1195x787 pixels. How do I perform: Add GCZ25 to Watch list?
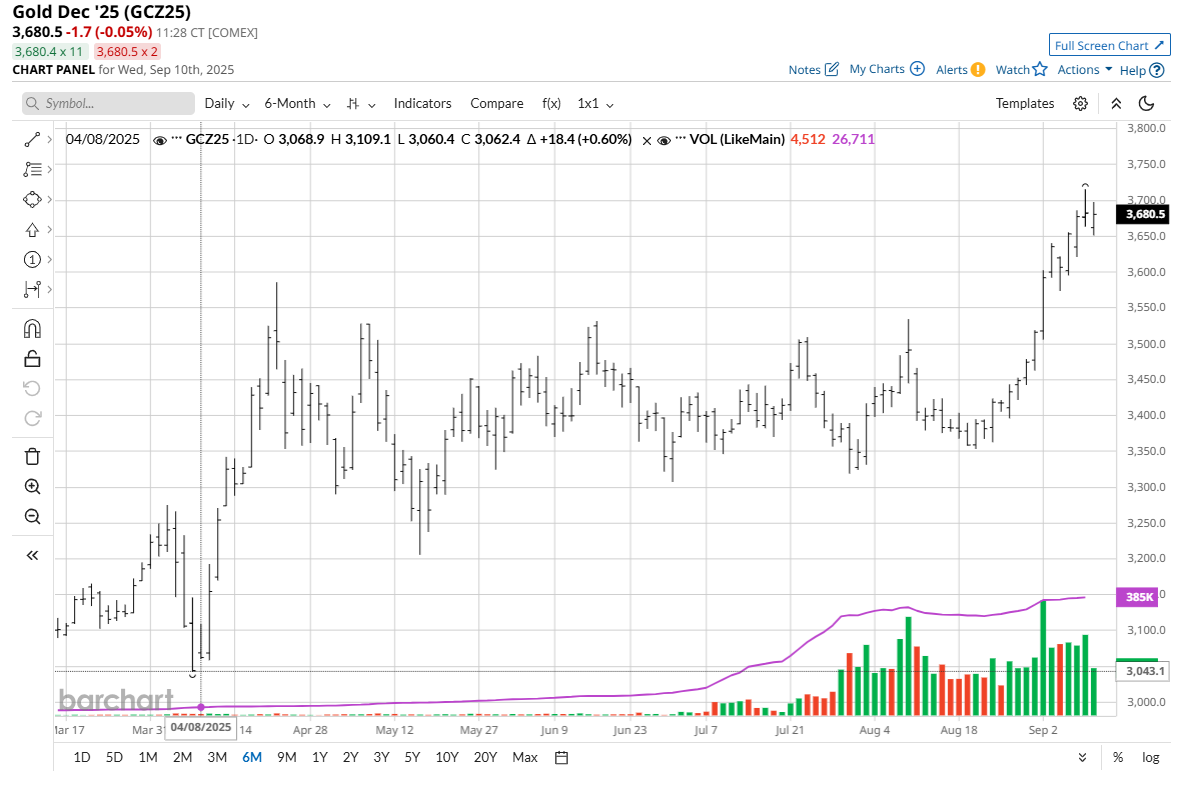(x=1021, y=69)
